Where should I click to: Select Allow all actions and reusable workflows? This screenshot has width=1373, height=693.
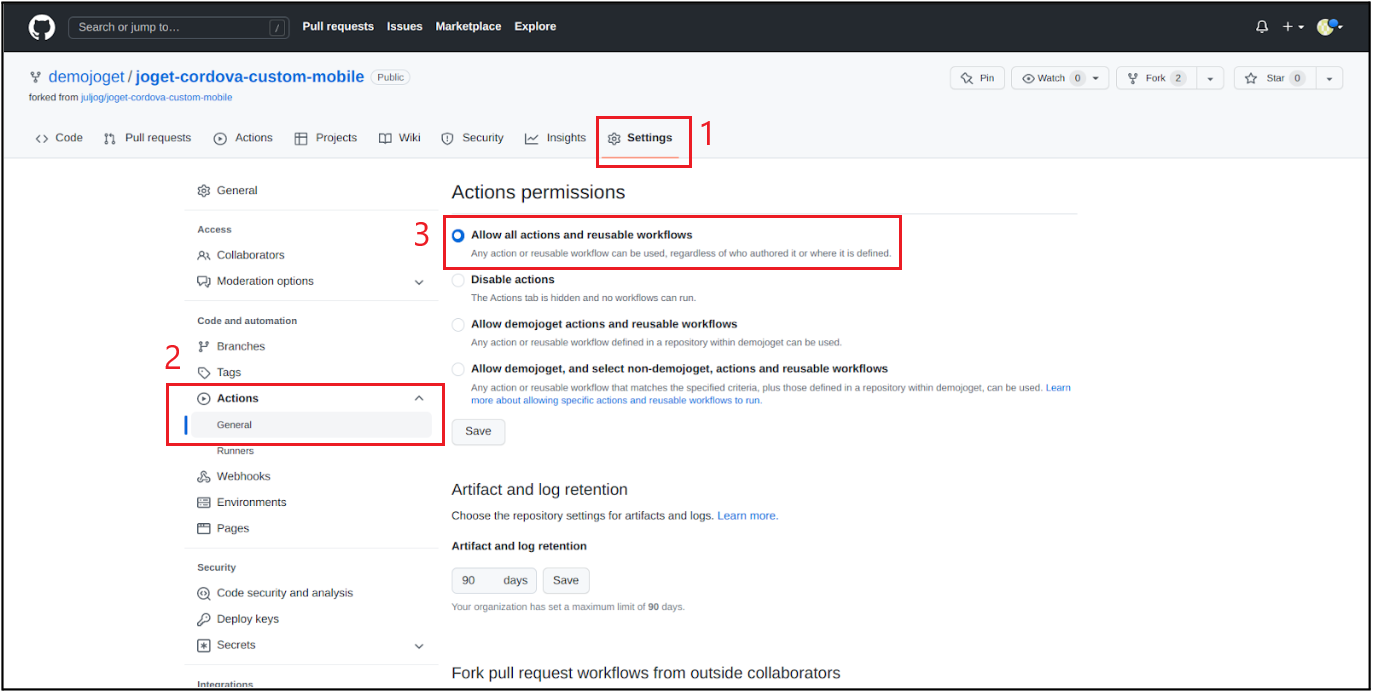coord(458,236)
